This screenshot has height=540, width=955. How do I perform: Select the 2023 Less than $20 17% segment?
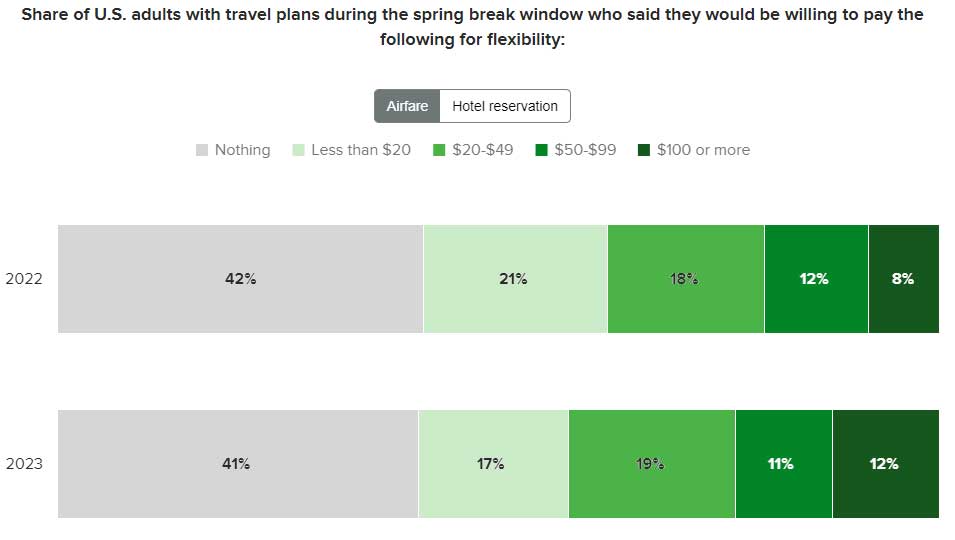[492, 464]
